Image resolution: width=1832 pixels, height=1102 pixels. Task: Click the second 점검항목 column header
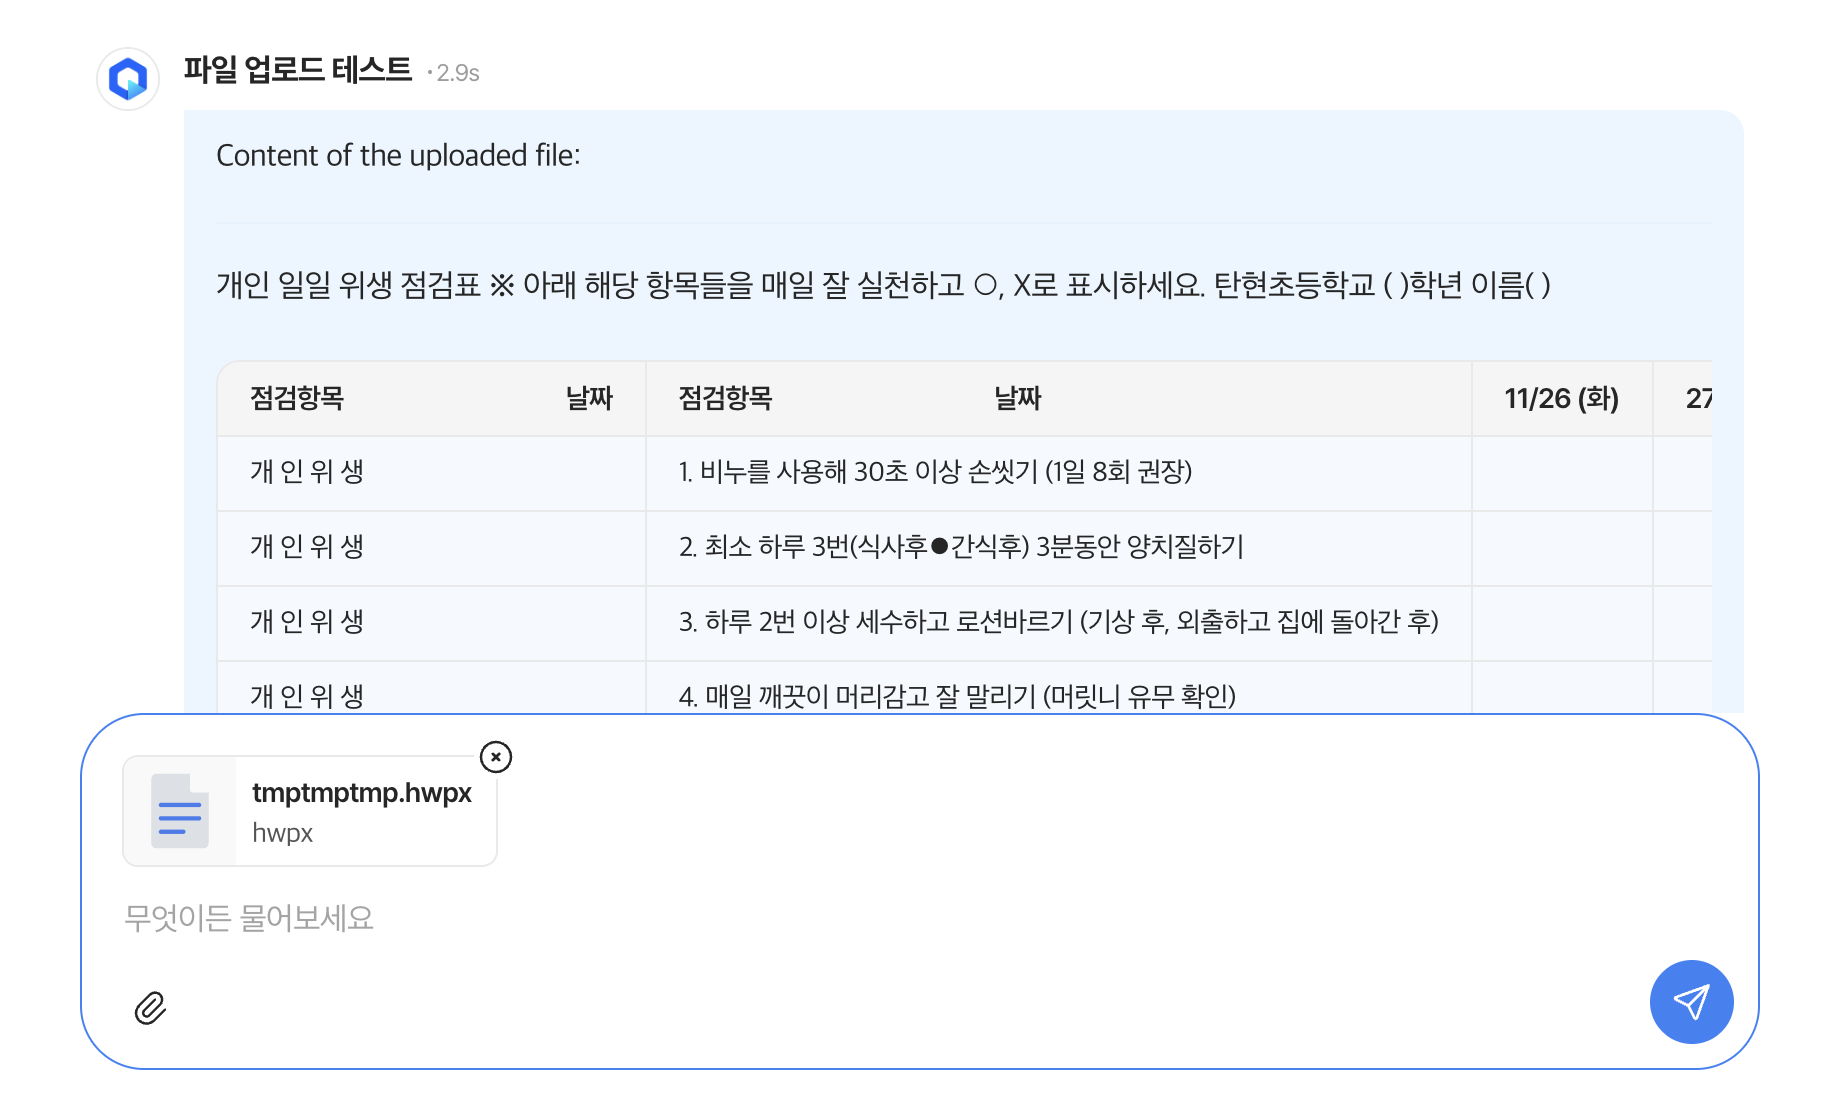coord(725,399)
